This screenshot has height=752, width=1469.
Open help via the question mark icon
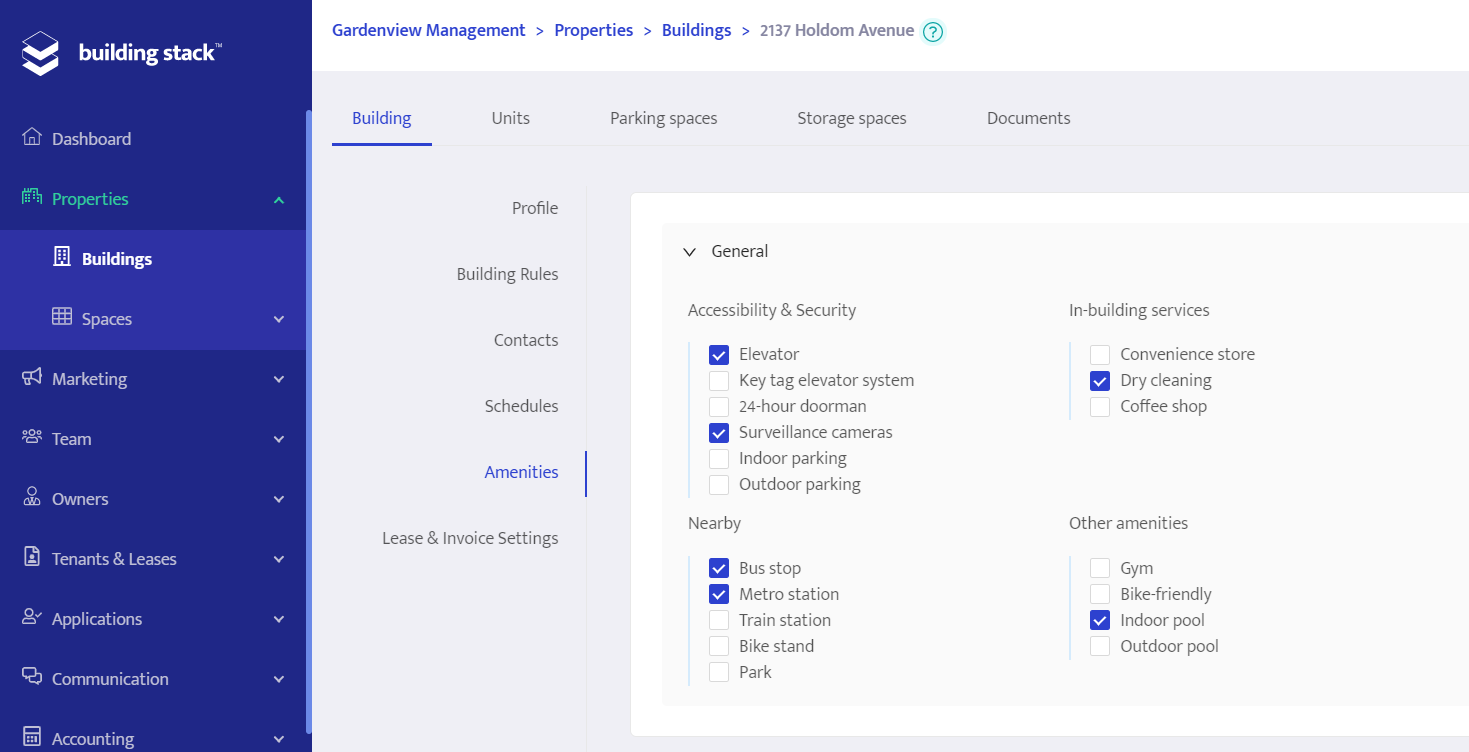click(932, 32)
